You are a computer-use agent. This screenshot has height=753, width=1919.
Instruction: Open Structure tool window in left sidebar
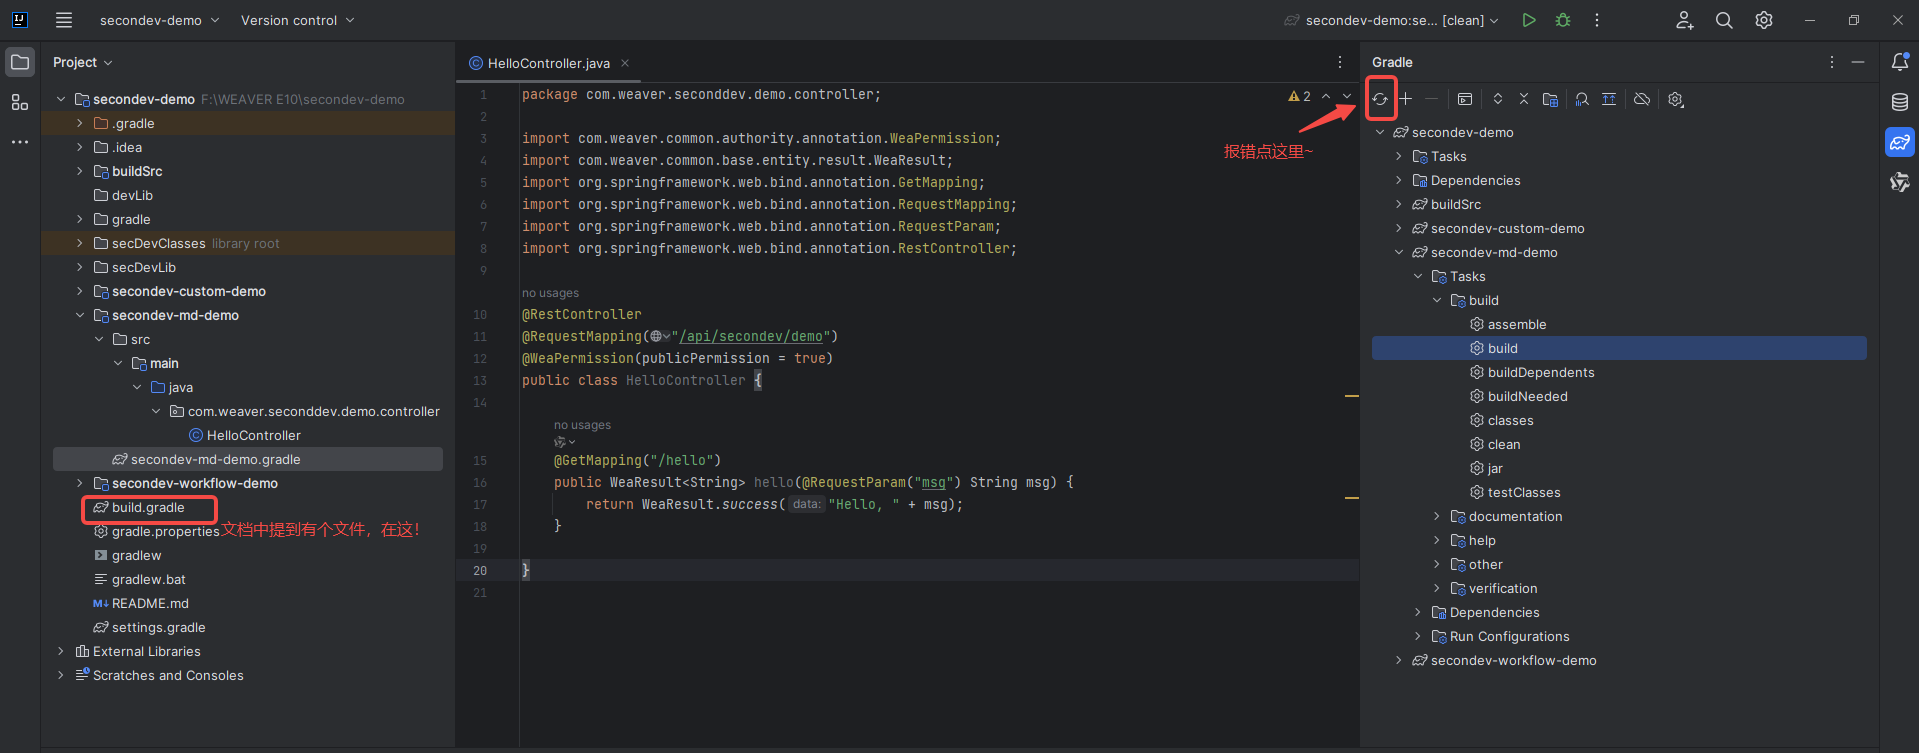point(20,102)
